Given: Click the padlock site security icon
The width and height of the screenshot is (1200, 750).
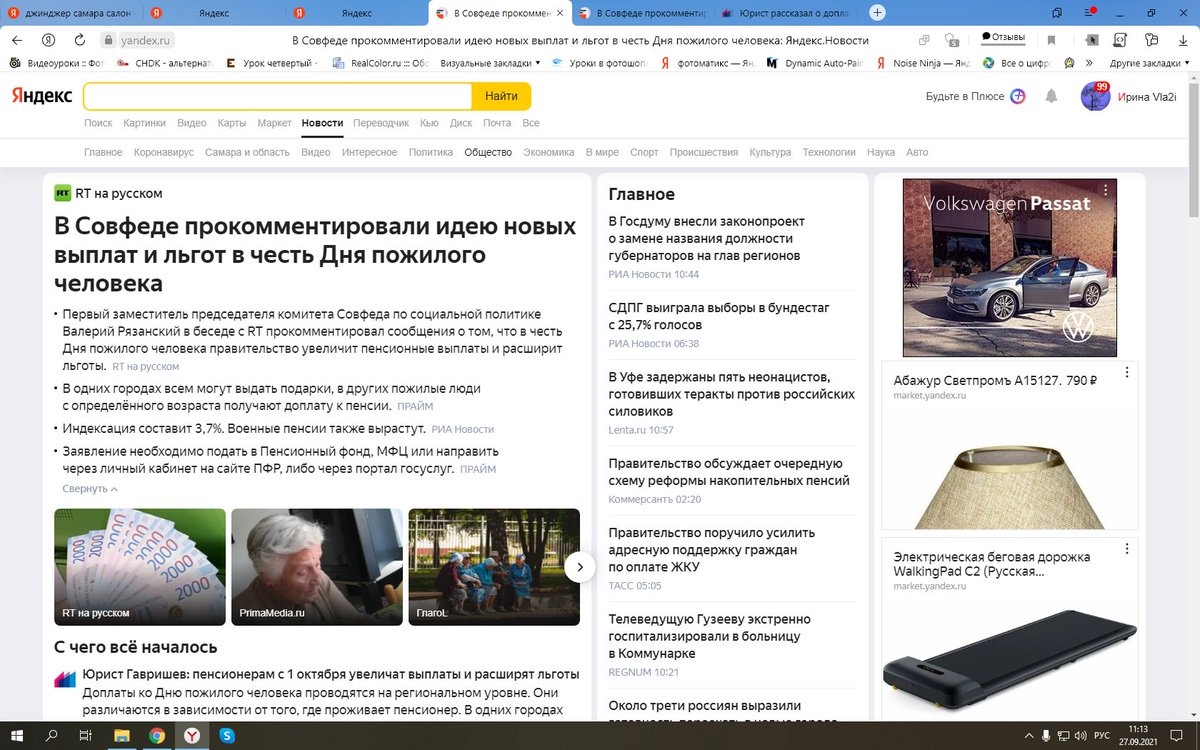Looking at the screenshot, I should pos(109,41).
